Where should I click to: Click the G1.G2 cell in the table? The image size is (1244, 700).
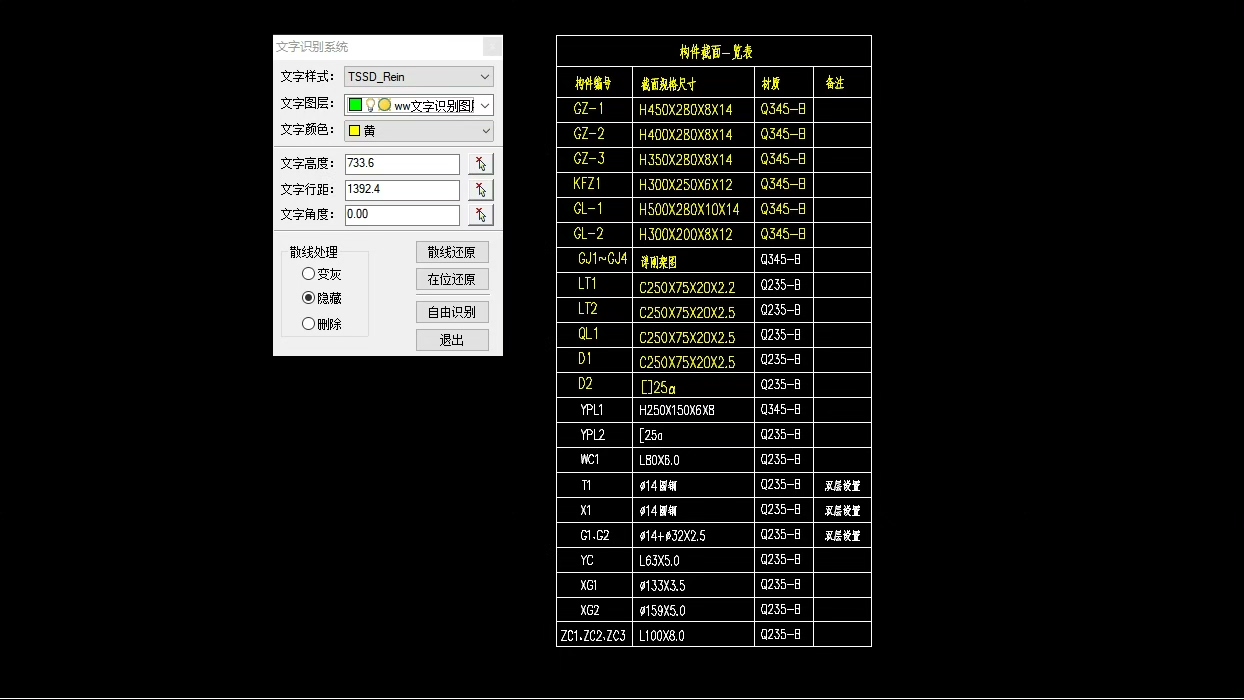pos(595,535)
